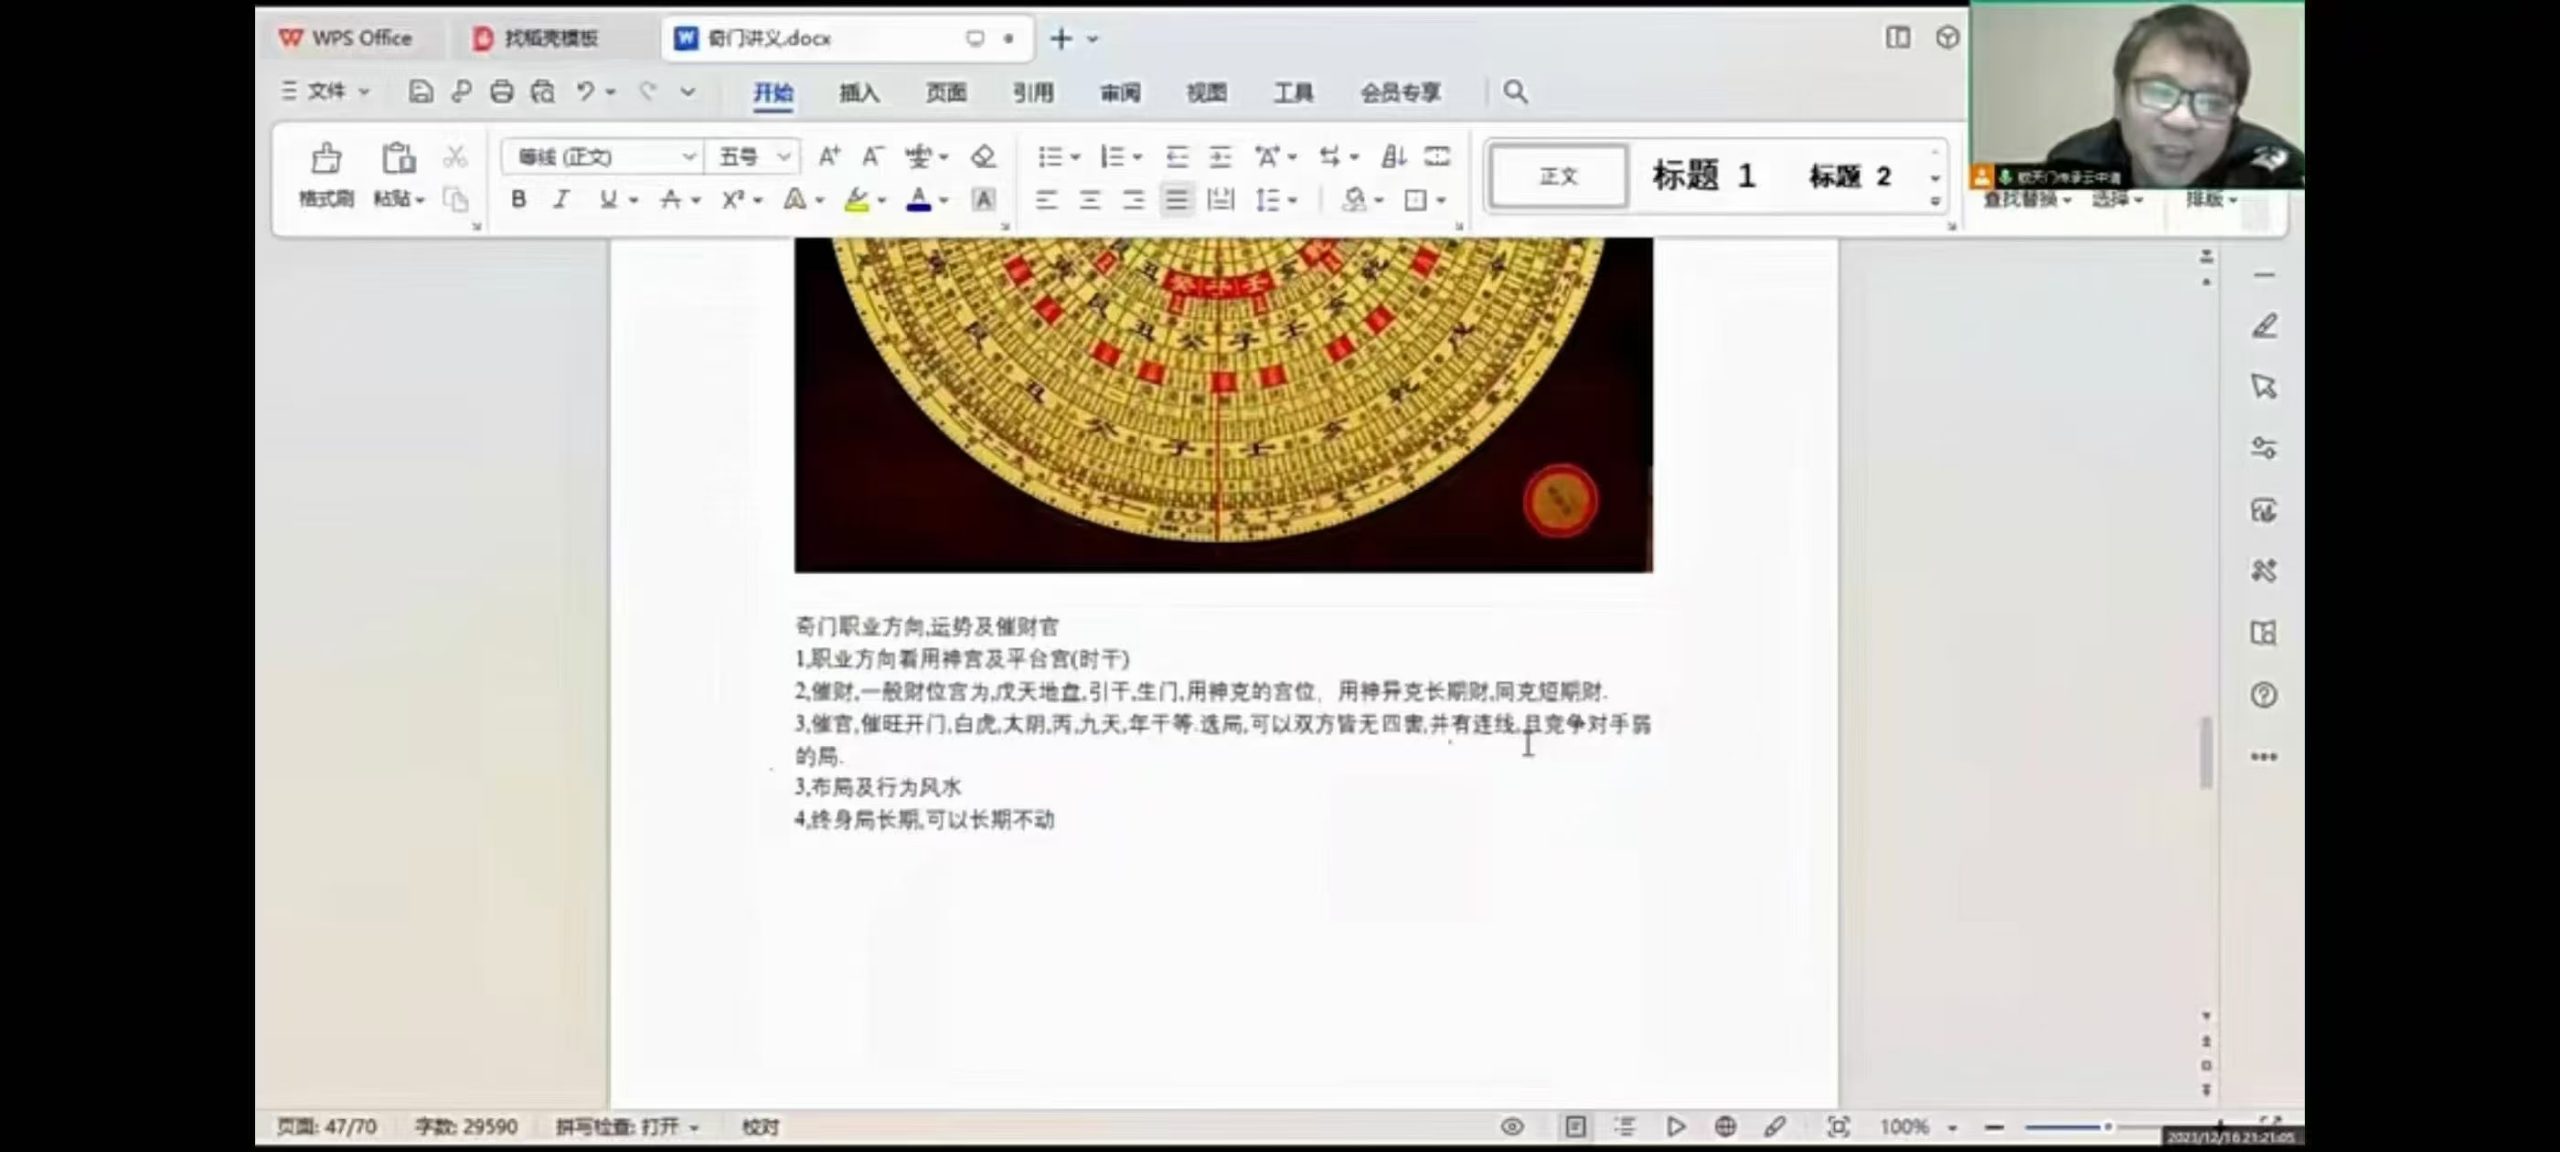Viewport: 2560px width, 1152px height.
Task: Adjust the zoom slider in status bar
Action: (x=2107, y=1127)
